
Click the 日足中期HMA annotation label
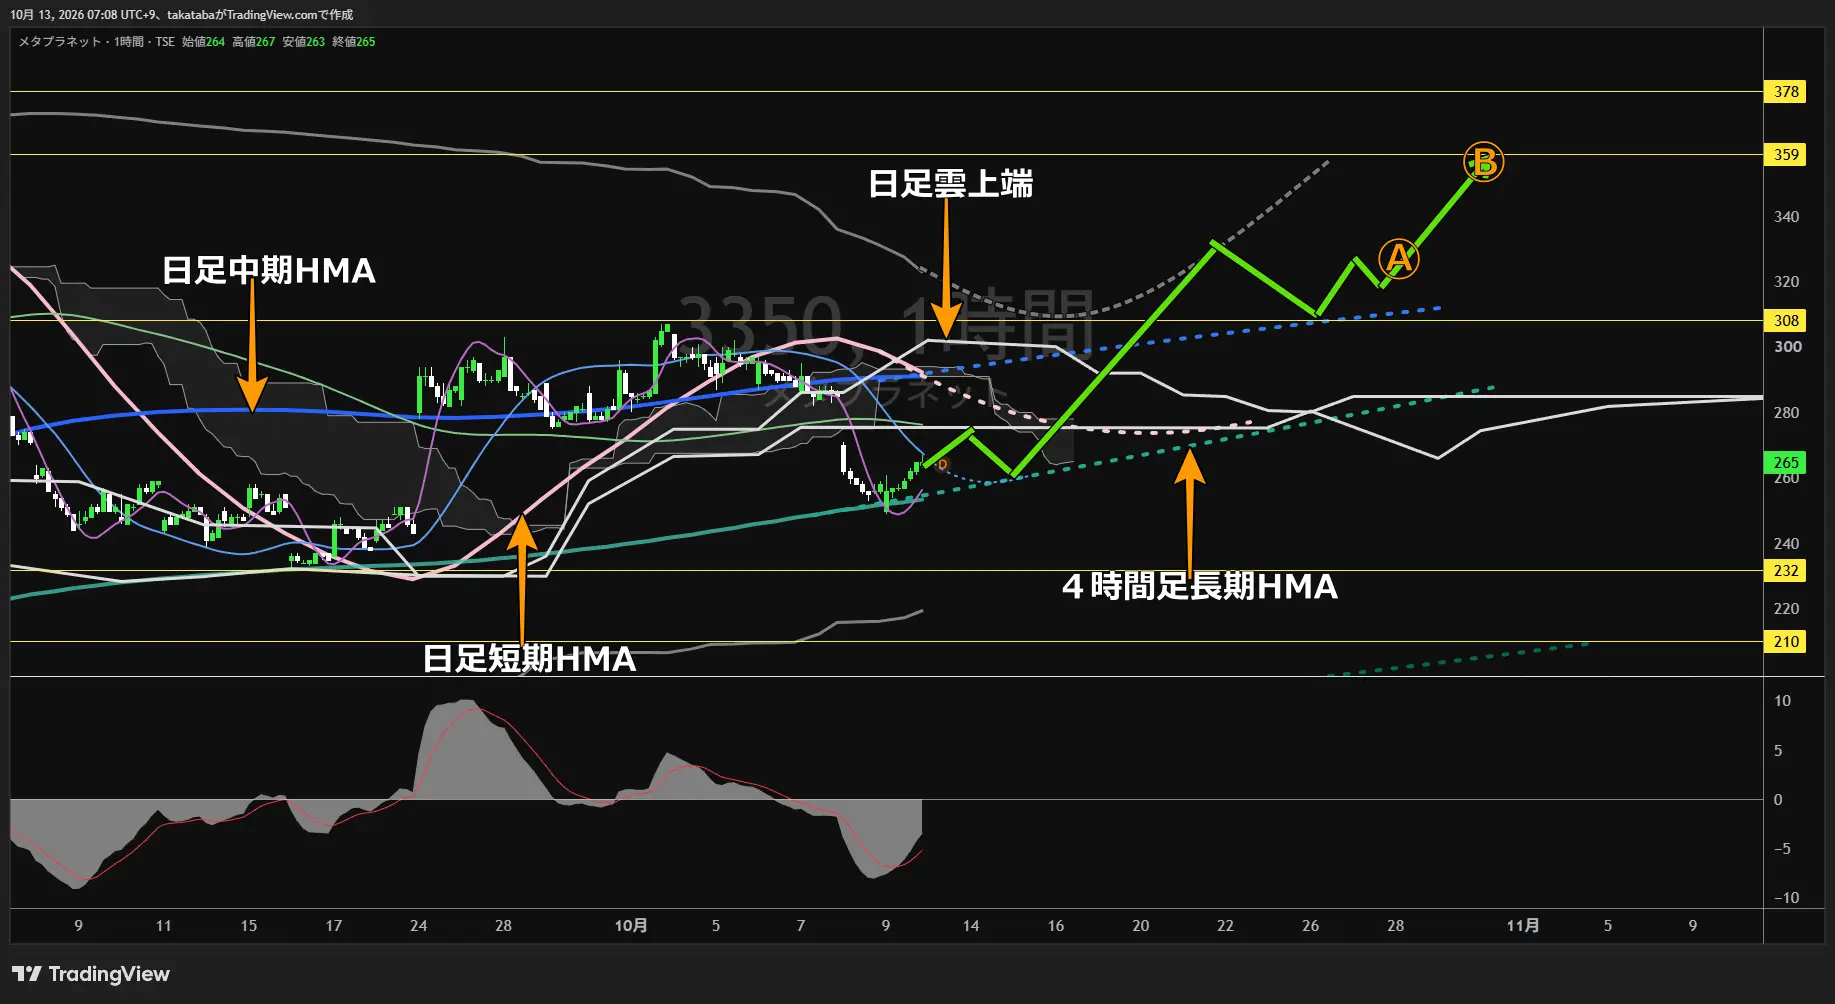(x=269, y=270)
